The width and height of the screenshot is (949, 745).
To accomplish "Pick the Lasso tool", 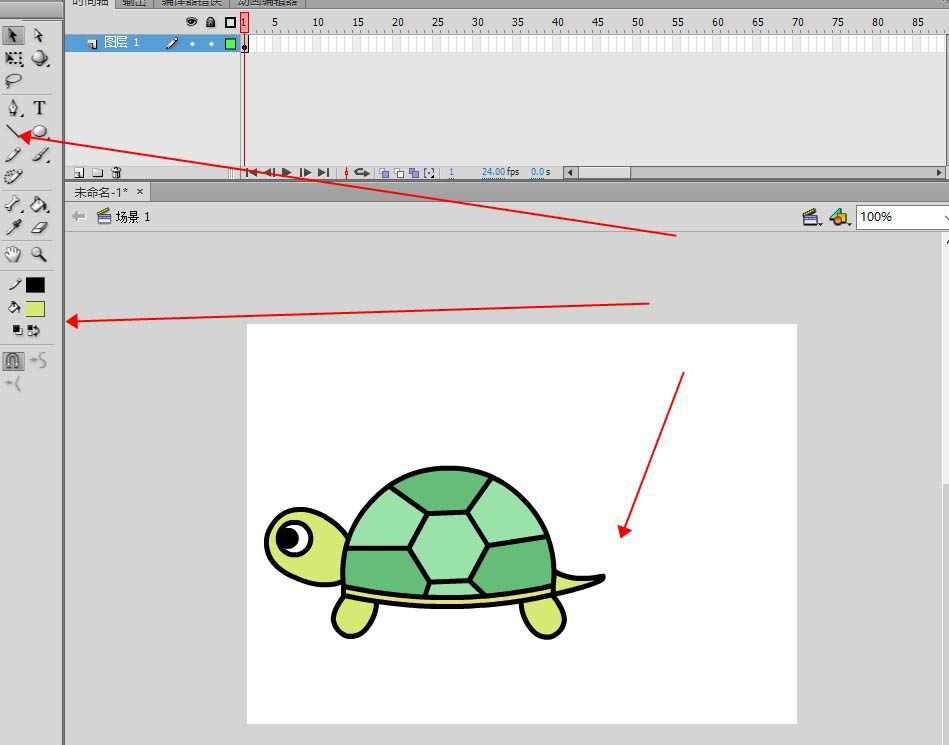I will click(x=14, y=81).
